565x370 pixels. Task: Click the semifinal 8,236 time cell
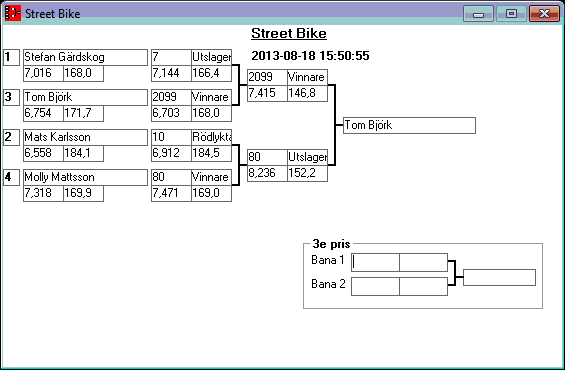(x=267, y=173)
